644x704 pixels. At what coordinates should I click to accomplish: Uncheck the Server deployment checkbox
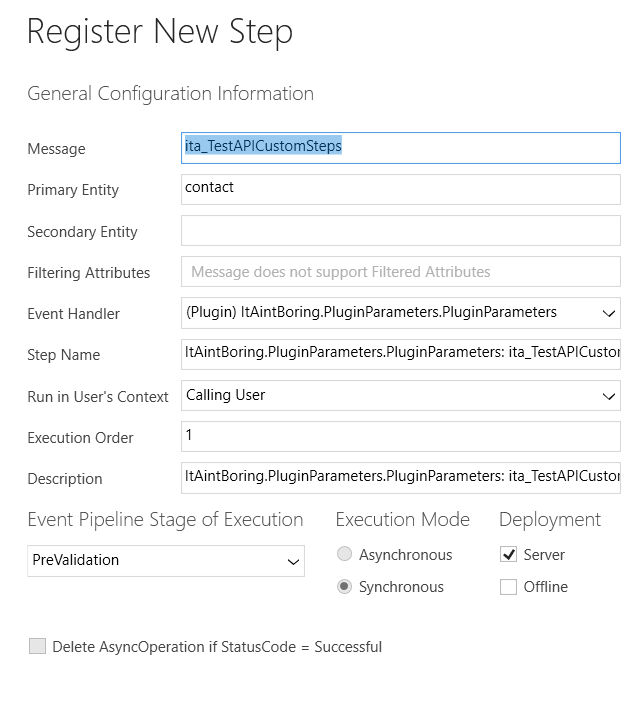[508, 554]
